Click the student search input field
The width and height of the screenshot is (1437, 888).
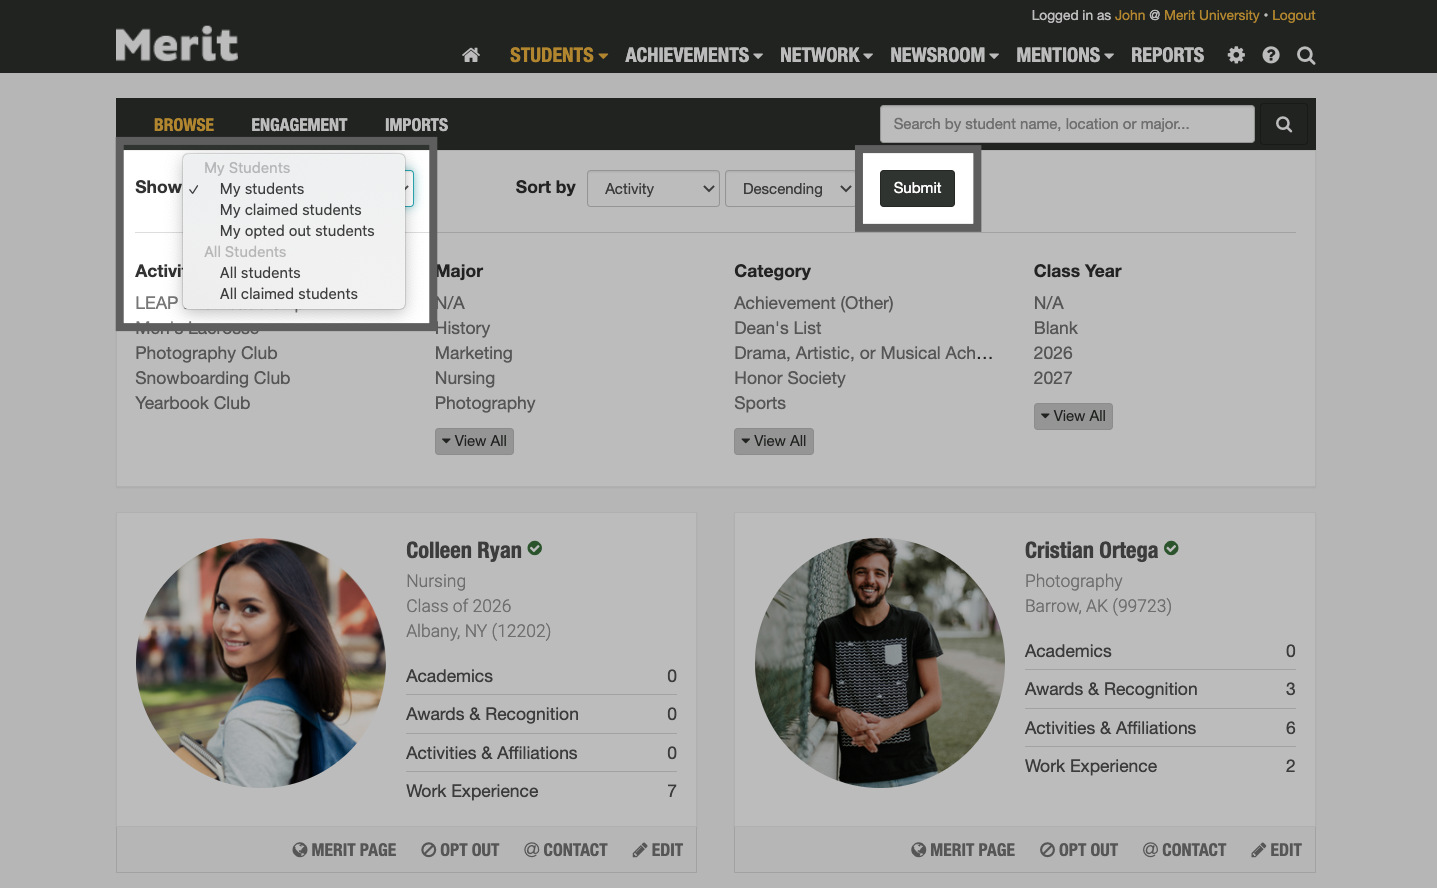(1066, 123)
